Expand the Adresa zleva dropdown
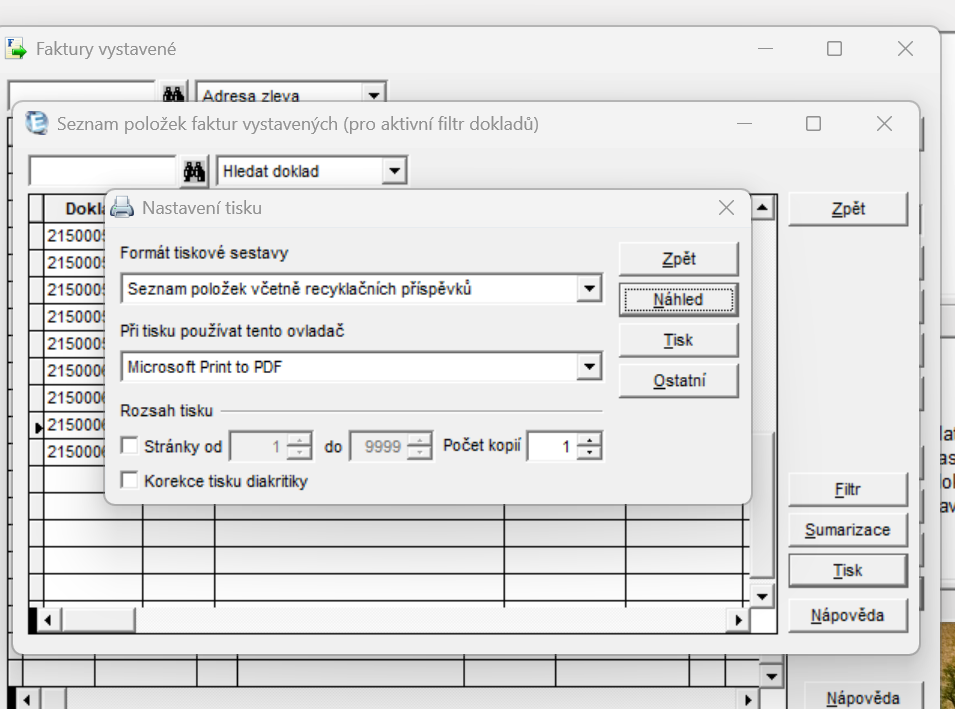This screenshot has height=709, width=955. (374, 96)
